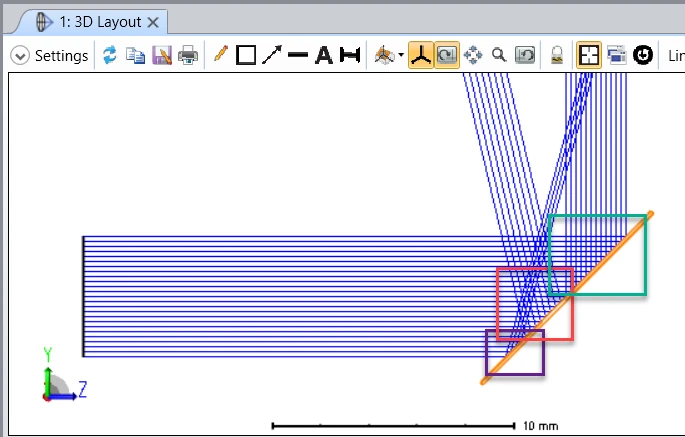Copy the layout using the copy icon
This screenshot has width=685, height=437.
click(135, 55)
